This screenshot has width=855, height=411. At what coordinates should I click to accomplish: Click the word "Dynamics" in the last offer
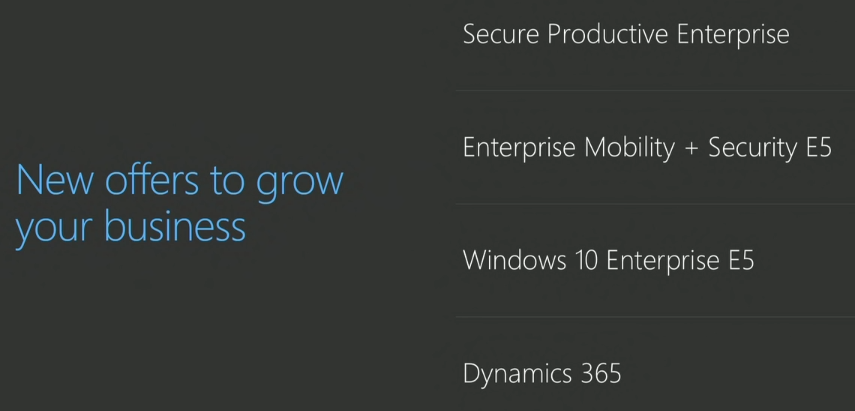(x=517, y=375)
